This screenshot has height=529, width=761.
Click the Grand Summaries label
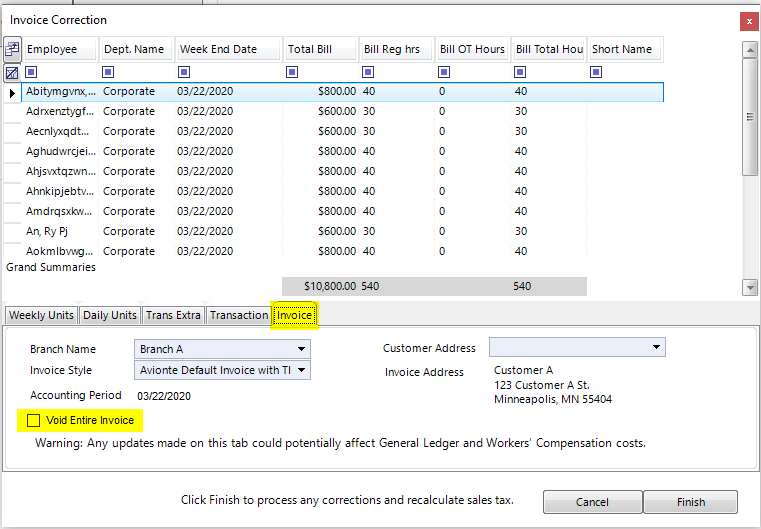pyautogui.click(x=51, y=267)
